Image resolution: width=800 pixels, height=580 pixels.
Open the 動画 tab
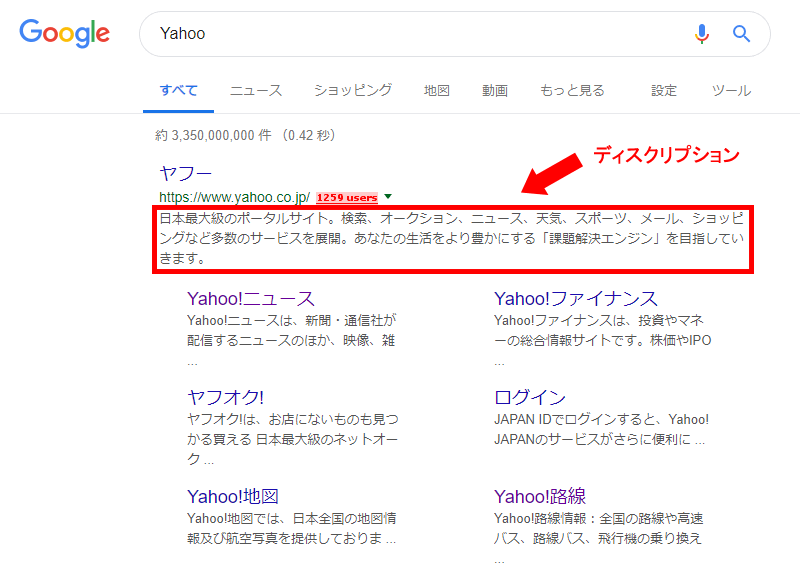494,91
